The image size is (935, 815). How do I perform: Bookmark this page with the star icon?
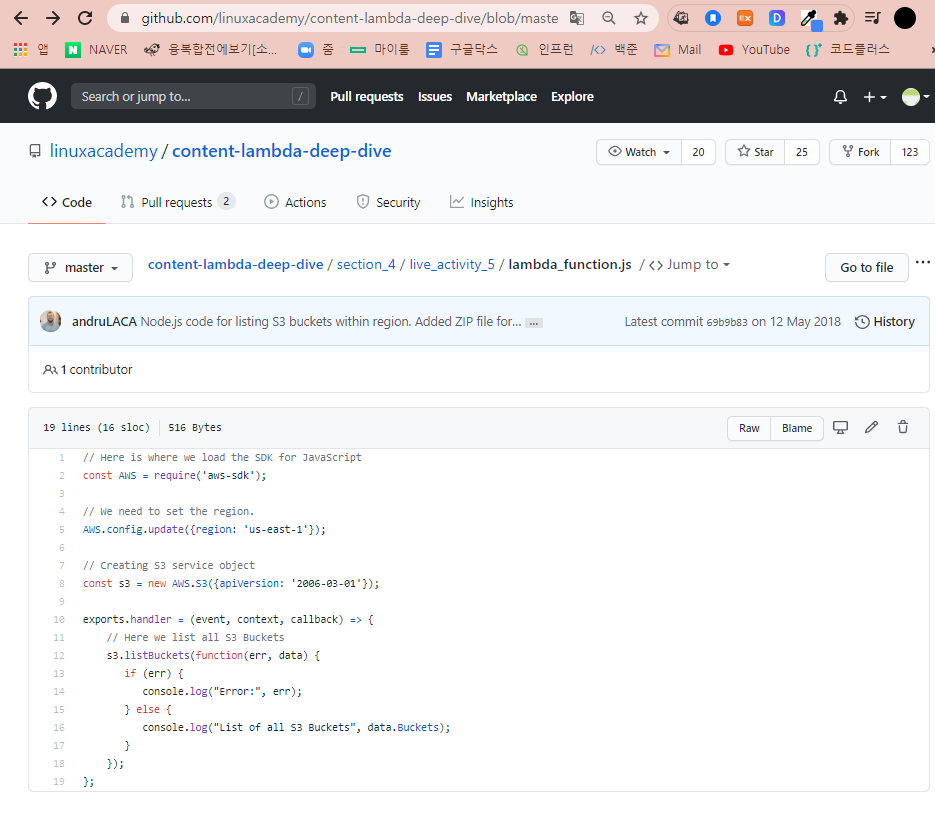pyautogui.click(x=640, y=18)
